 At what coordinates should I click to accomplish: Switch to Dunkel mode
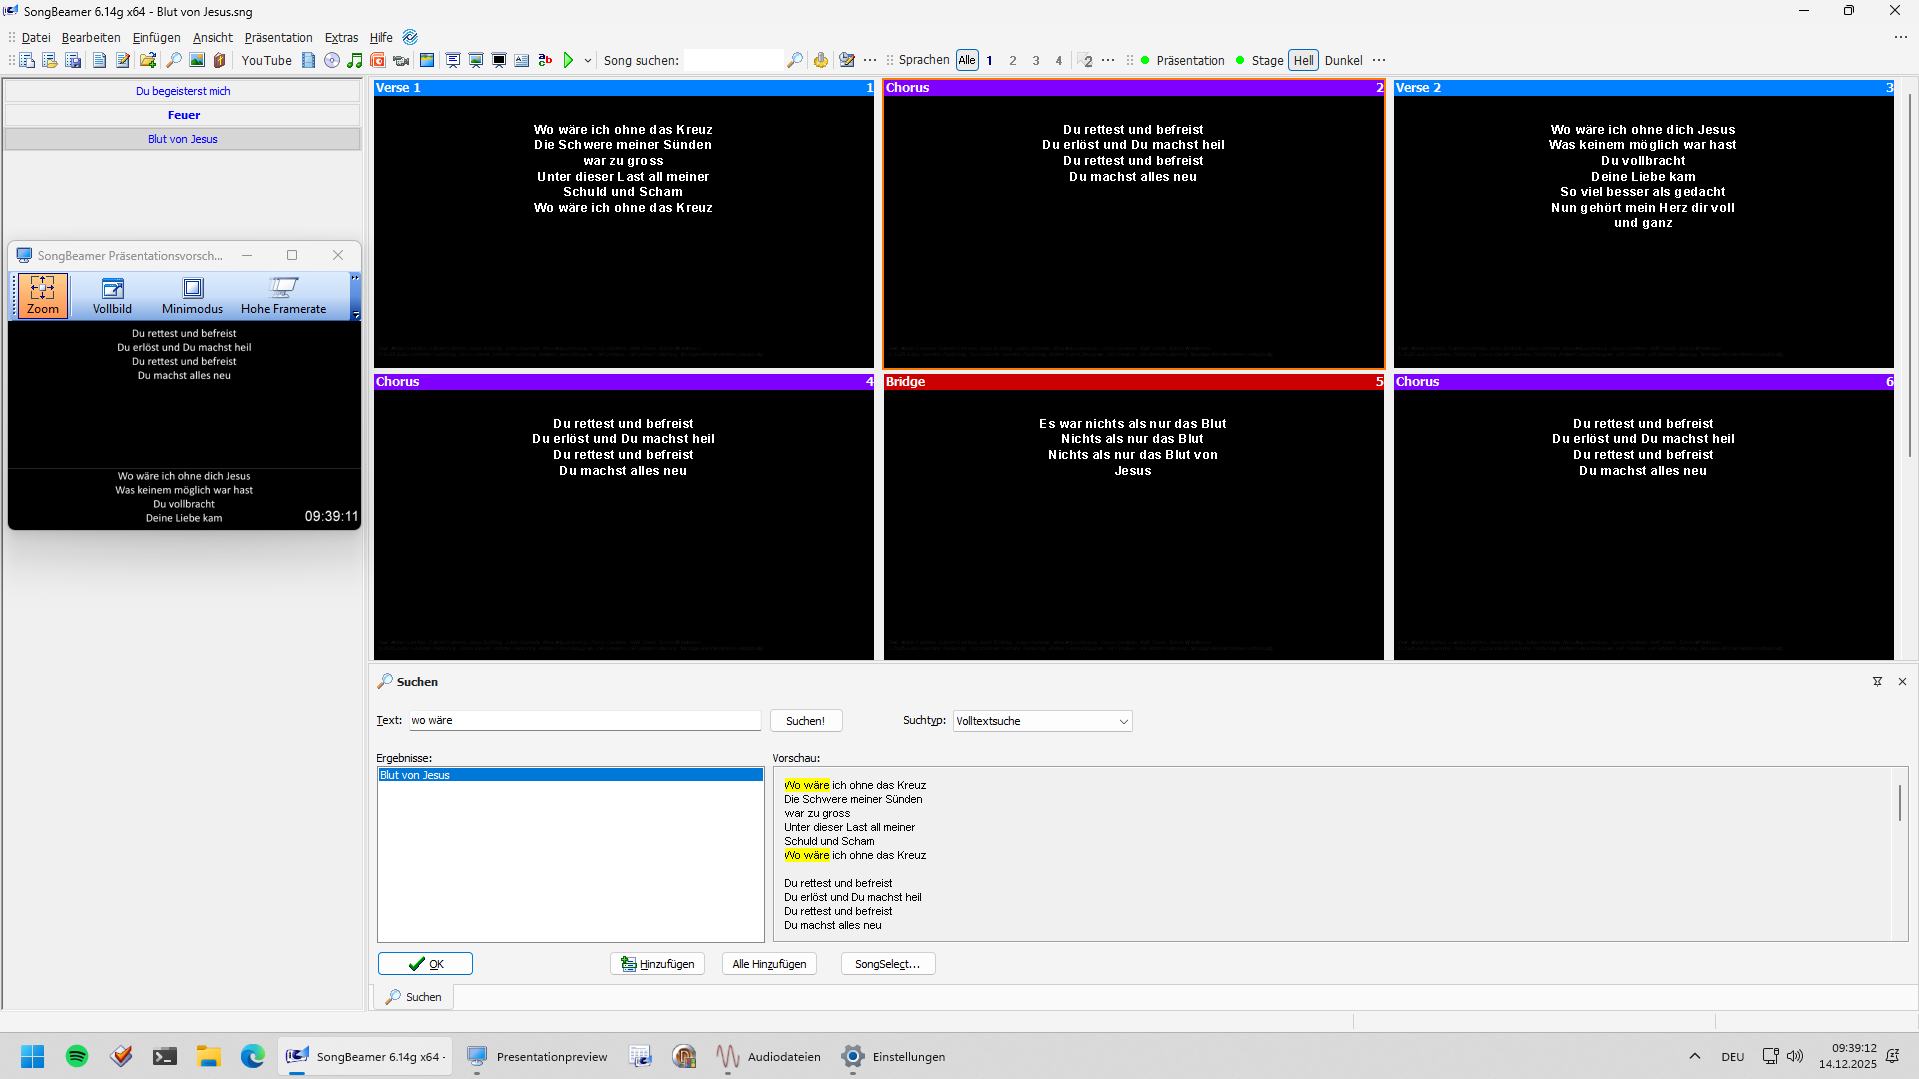tap(1343, 61)
